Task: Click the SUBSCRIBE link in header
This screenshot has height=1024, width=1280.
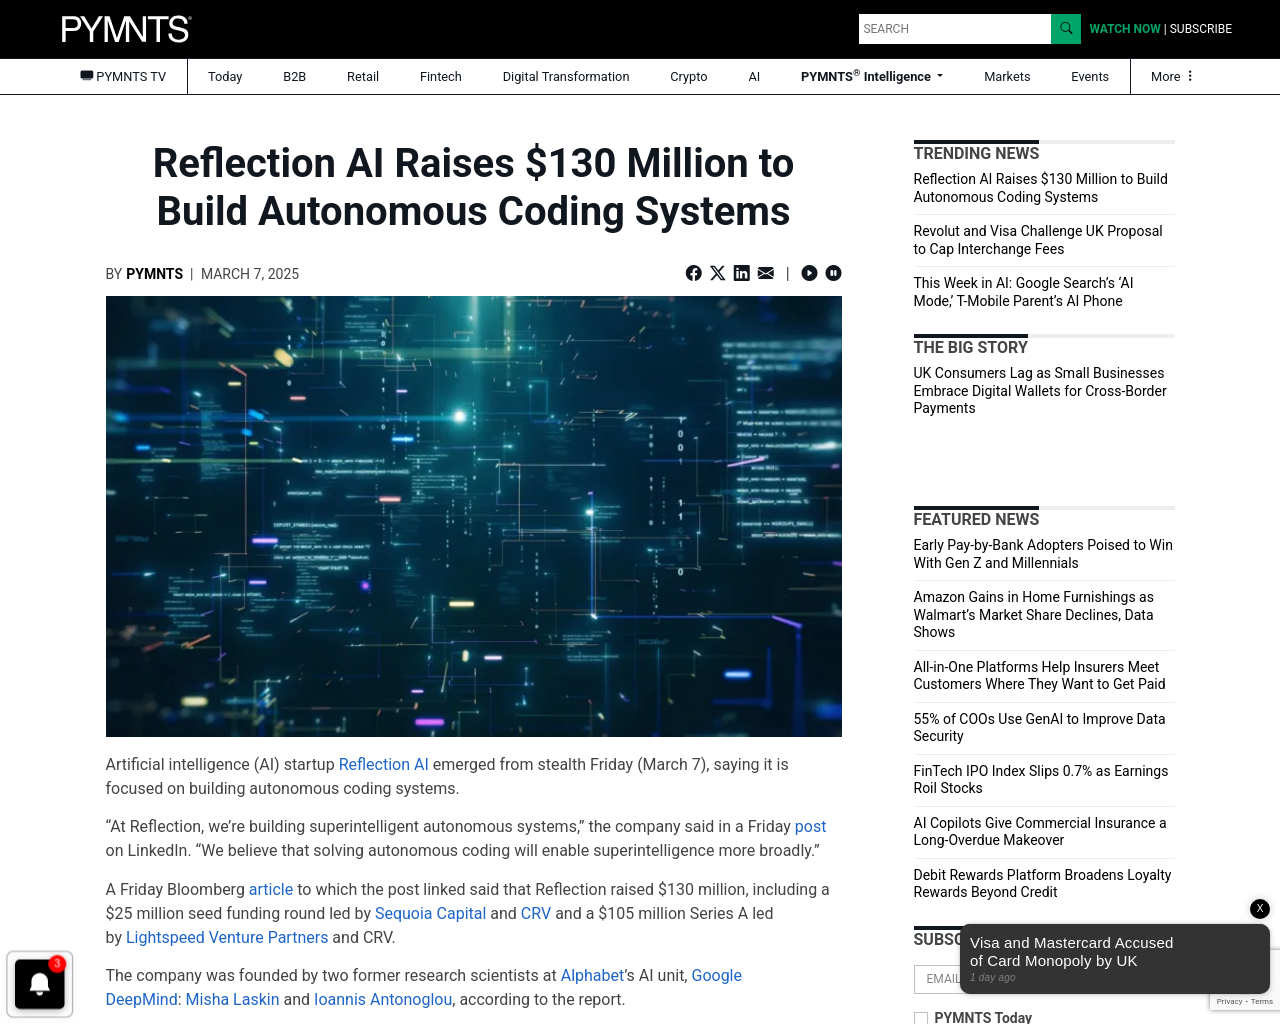Action: pyautogui.click(x=1201, y=29)
